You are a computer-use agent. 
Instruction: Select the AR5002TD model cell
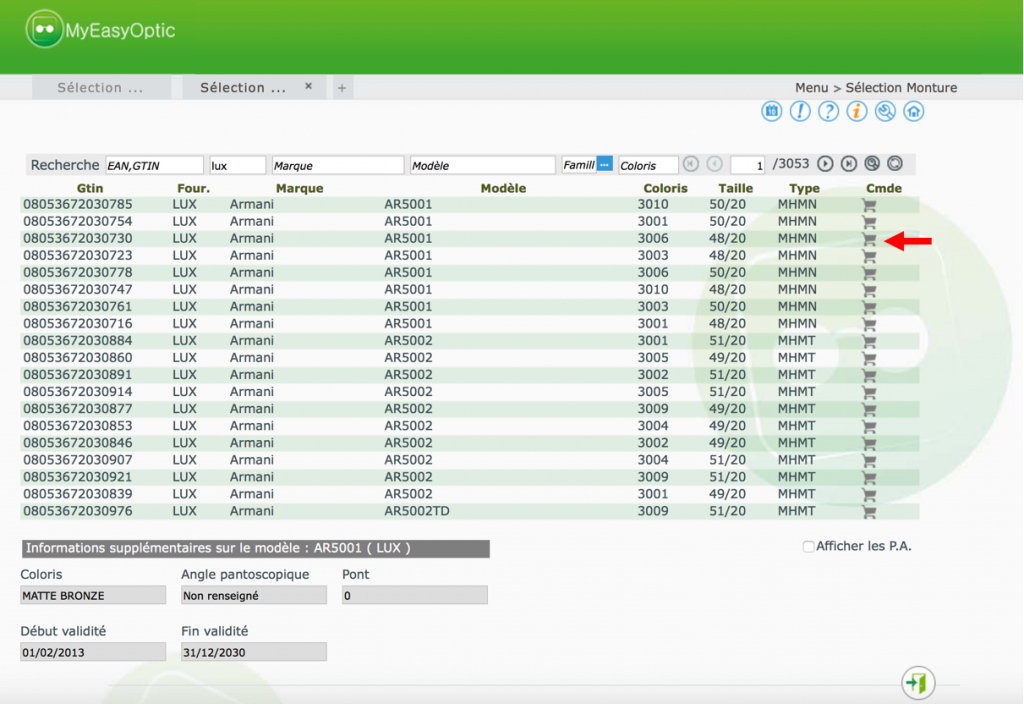tap(417, 511)
